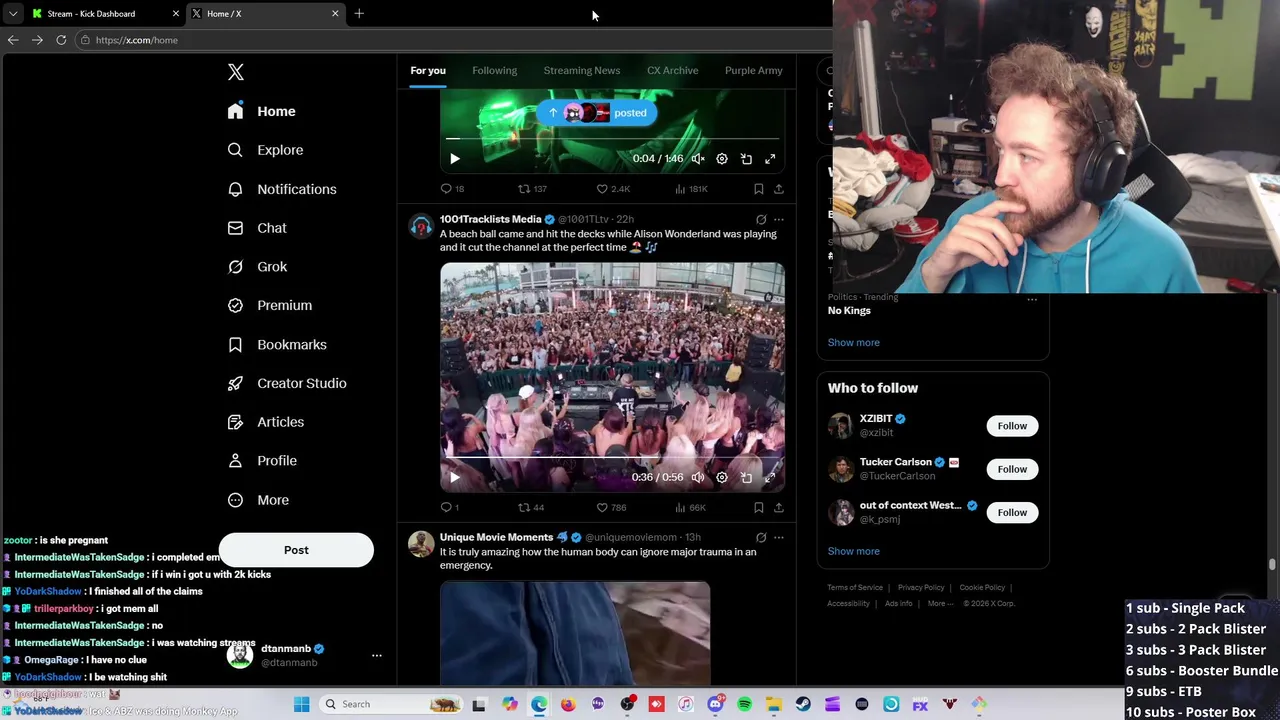This screenshot has width=1280, height=720.
Task: Open a new browser tab
Action: click(359, 14)
